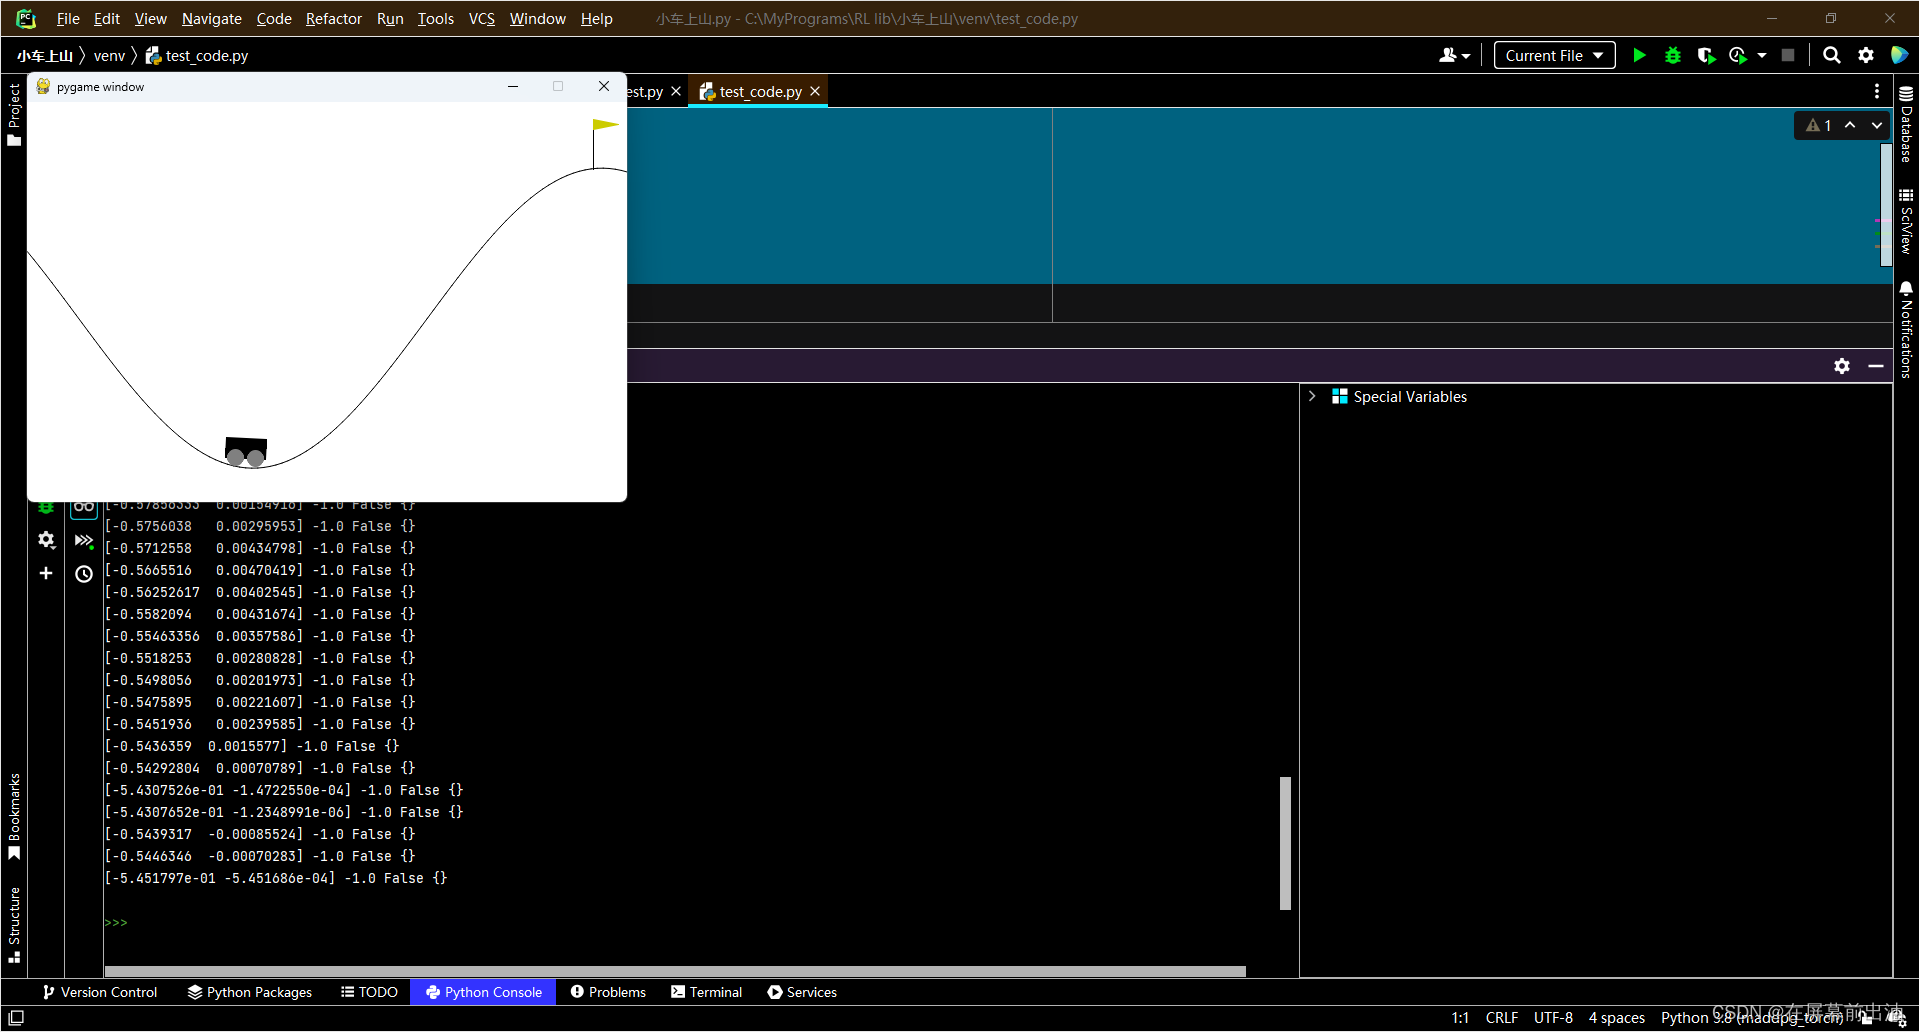Open the Window menu

click(538, 18)
